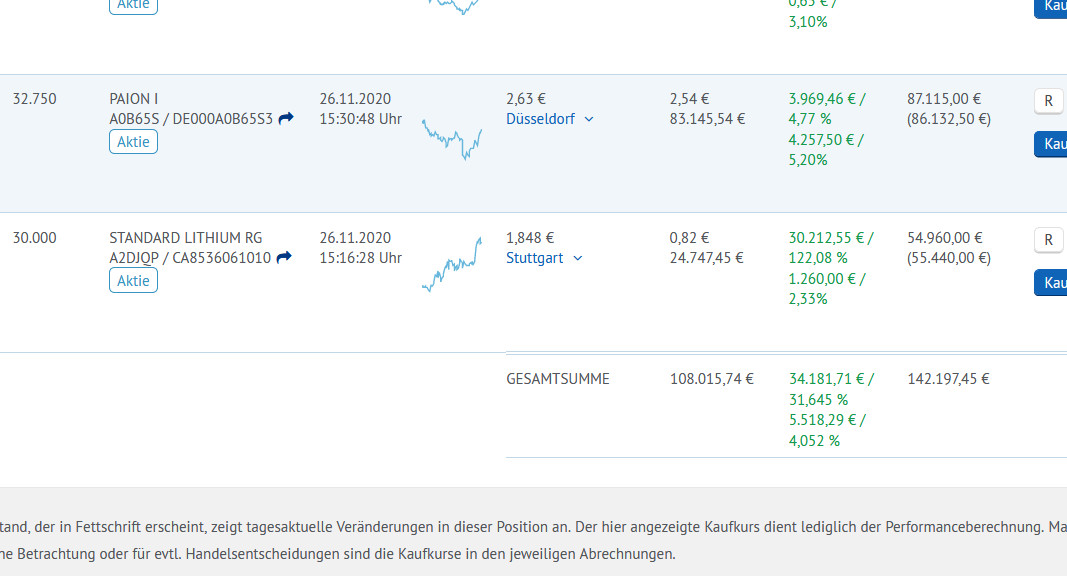Click the A0B65S / DE000A0B65S3 identifier
1067x576 pixels.
coord(190,118)
